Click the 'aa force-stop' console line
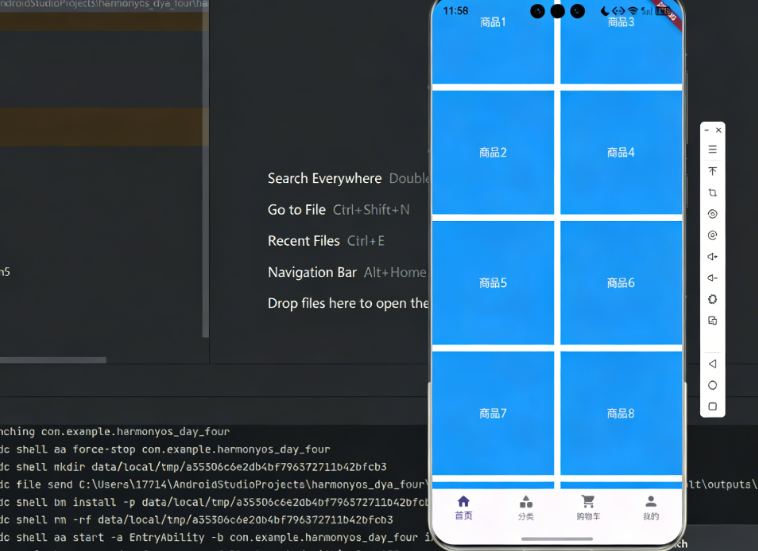Viewport: 758px width, 551px height. (x=165, y=449)
